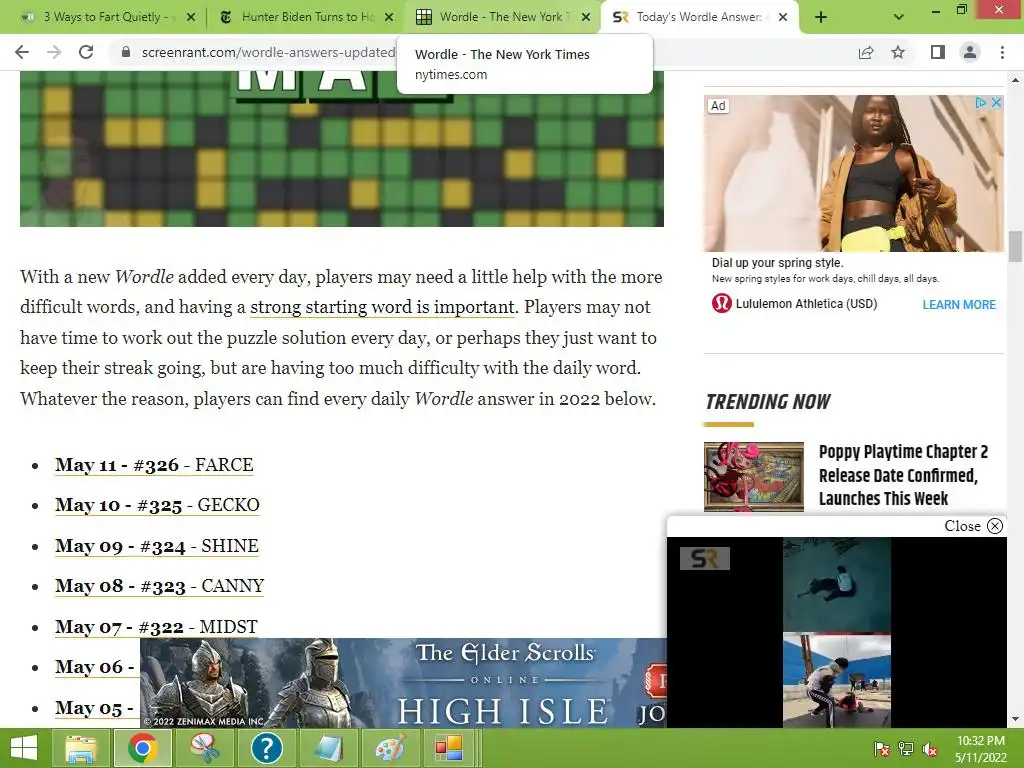Share this page icon in address bar
Image resolution: width=1024 pixels, height=768 pixels.
[x=866, y=52]
